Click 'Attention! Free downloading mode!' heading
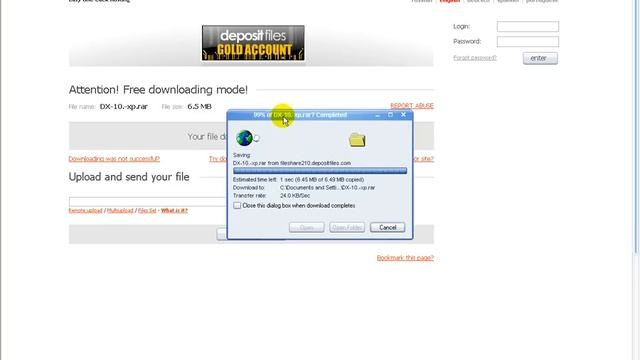This screenshot has width=640, height=360. 158,90
